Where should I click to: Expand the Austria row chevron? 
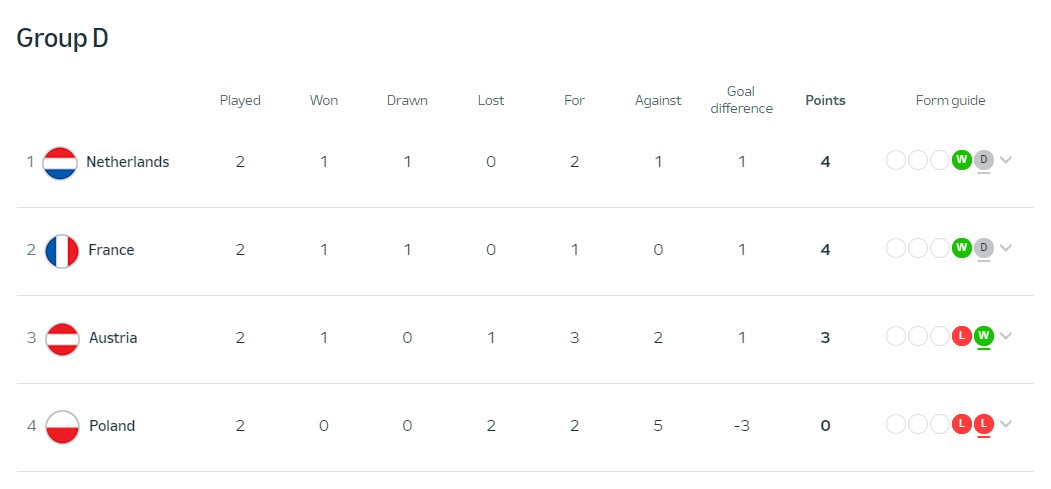tap(1005, 336)
